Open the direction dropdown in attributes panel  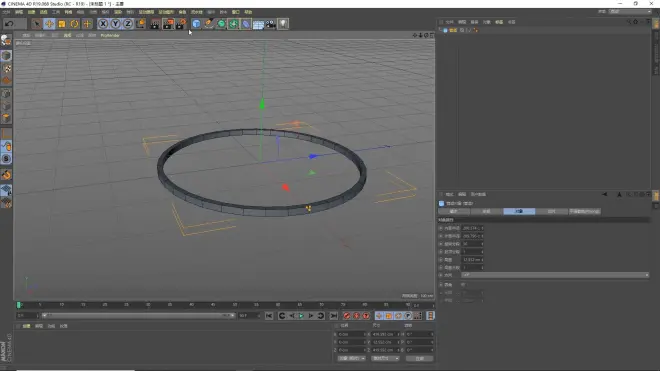click(x=555, y=275)
